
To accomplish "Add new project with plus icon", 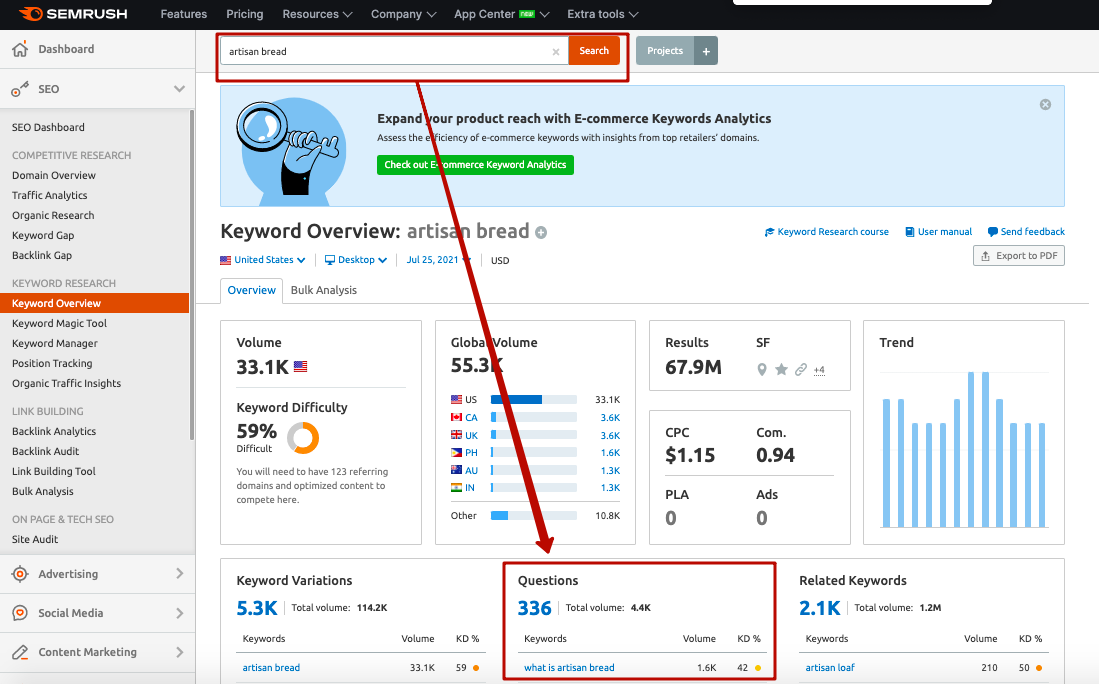I will 706,51.
